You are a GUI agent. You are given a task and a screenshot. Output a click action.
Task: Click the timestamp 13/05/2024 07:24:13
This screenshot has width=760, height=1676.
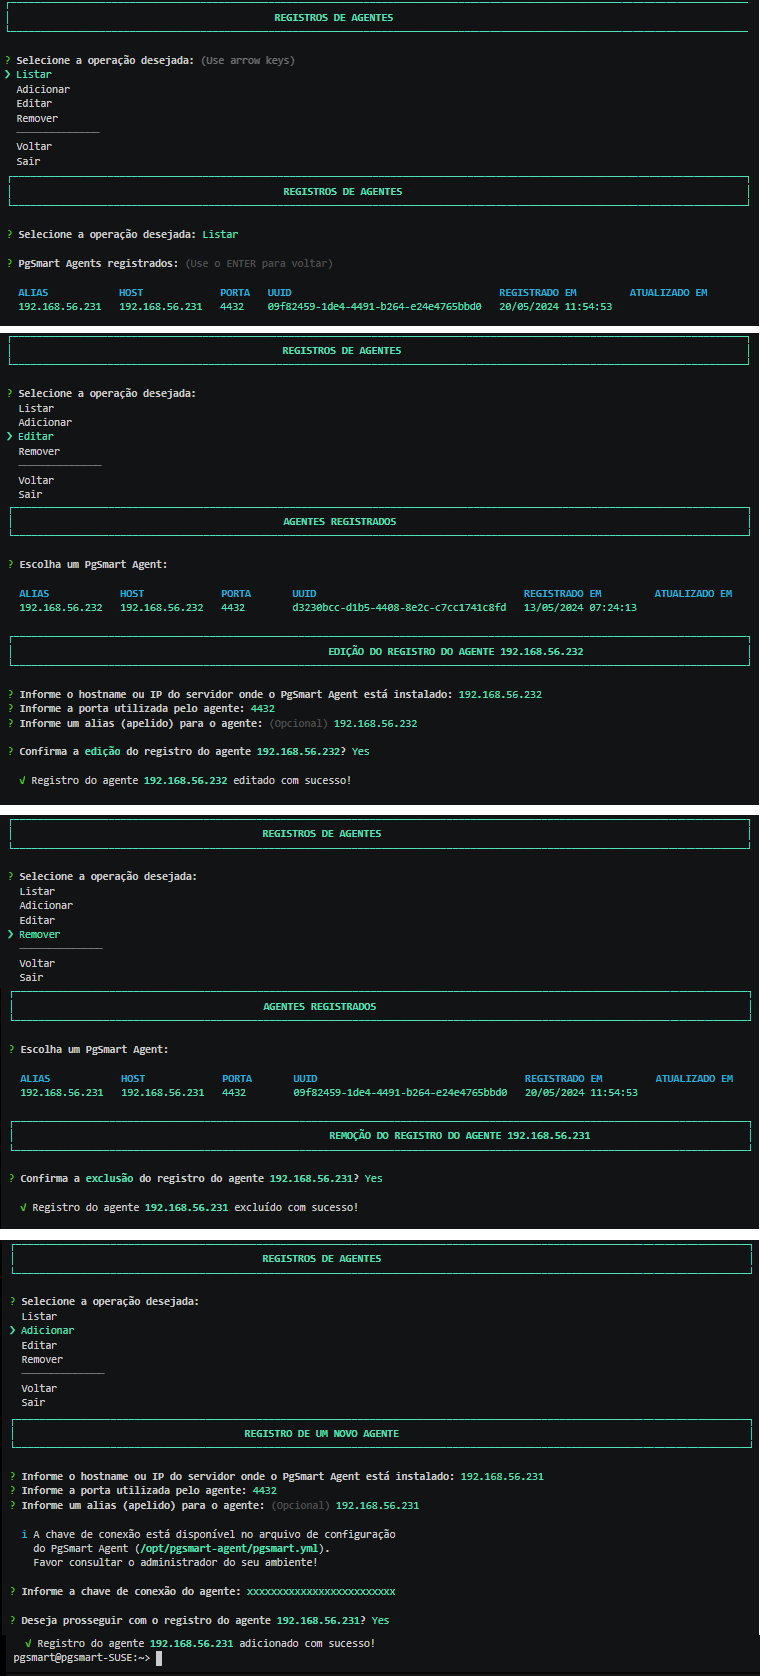pyautogui.click(x=580, y=608)
